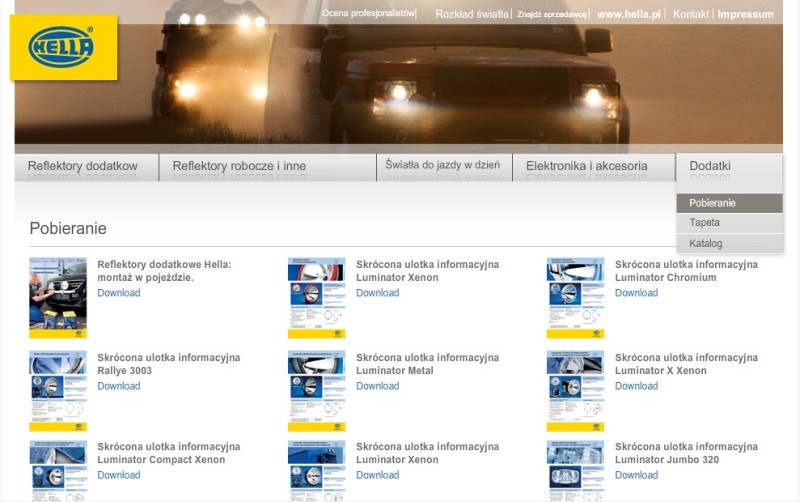This screenshot has width=800, height=502.
Task: Select Tapeta in Dodatki submenu
Action: click(729, 223)
